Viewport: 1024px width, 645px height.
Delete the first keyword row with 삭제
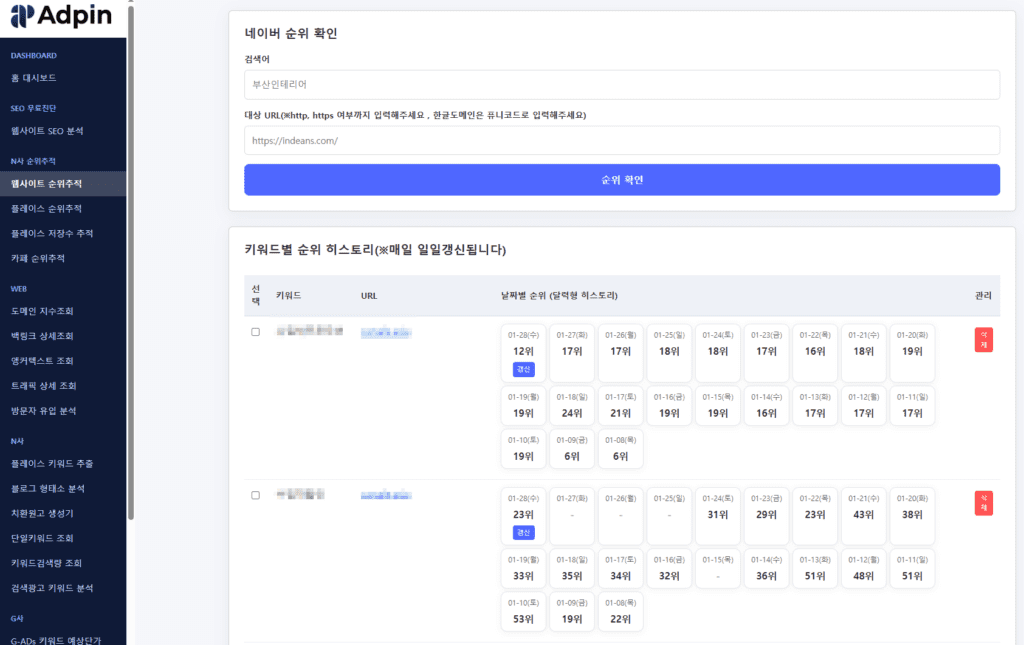(x=983, y=340)
